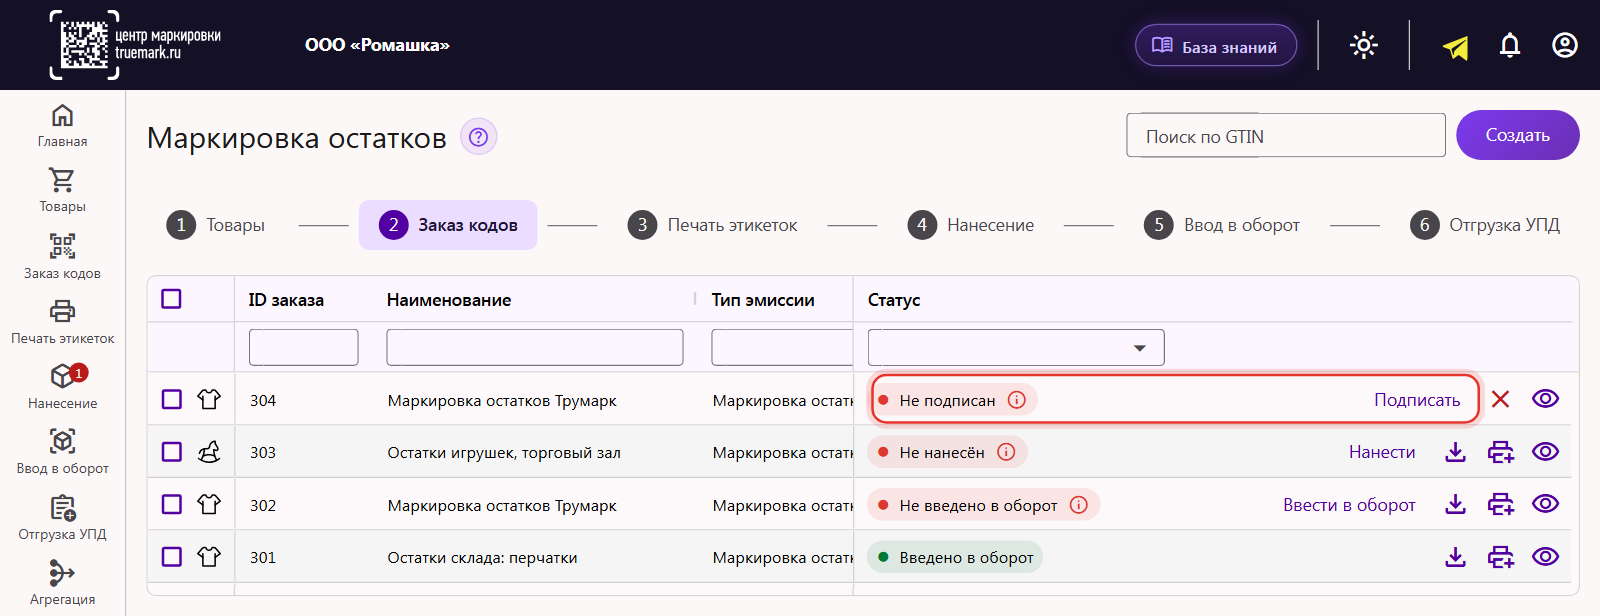Click the ООО «Ромашка» company name
This screenshot has height=616, width=1600.
[377, 45]
